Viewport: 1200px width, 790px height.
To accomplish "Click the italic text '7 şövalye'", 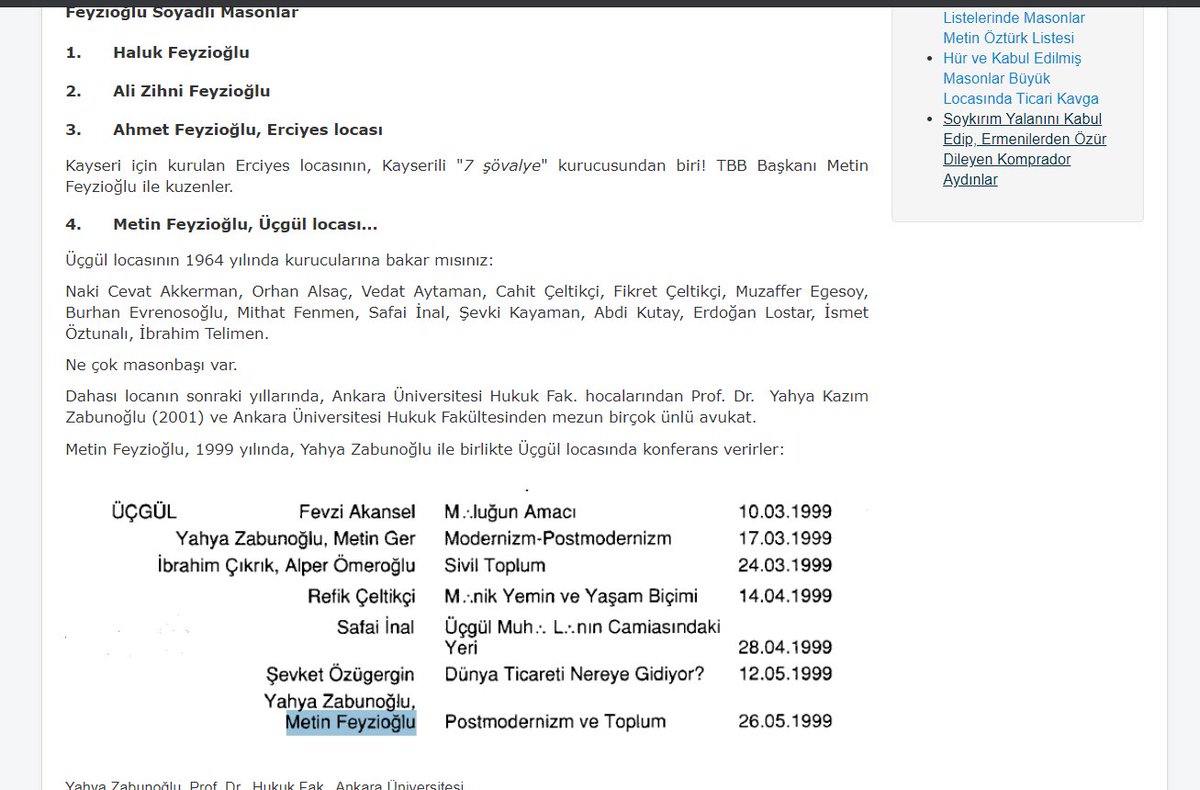I will point(502,165).
